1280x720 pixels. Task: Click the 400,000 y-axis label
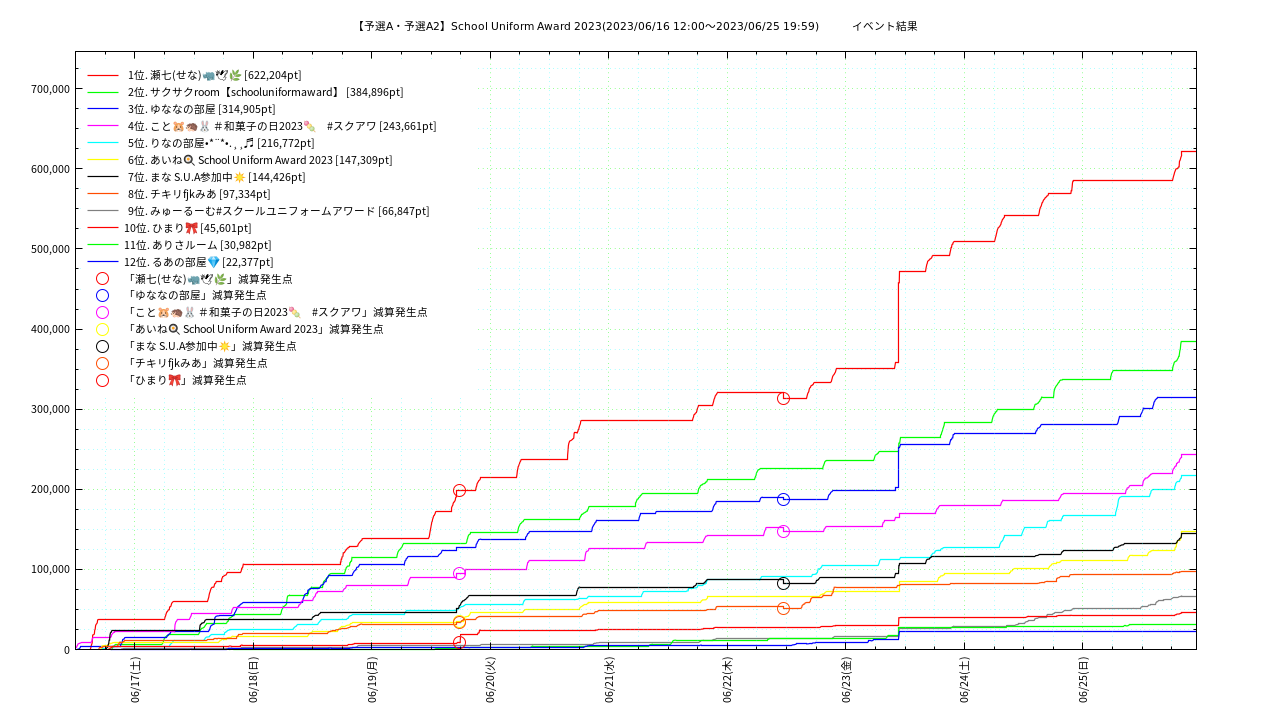[x=50, y=329]
